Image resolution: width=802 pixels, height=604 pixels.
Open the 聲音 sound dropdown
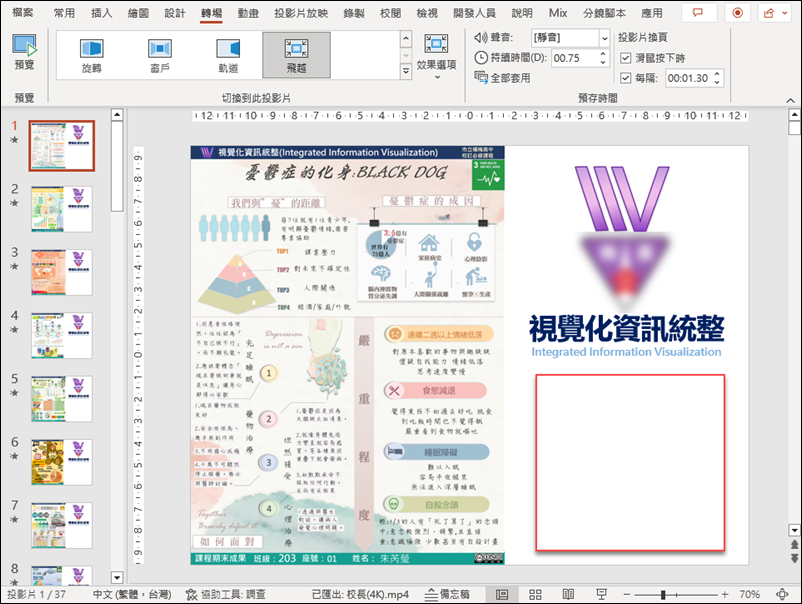click(x=604, y=37)
